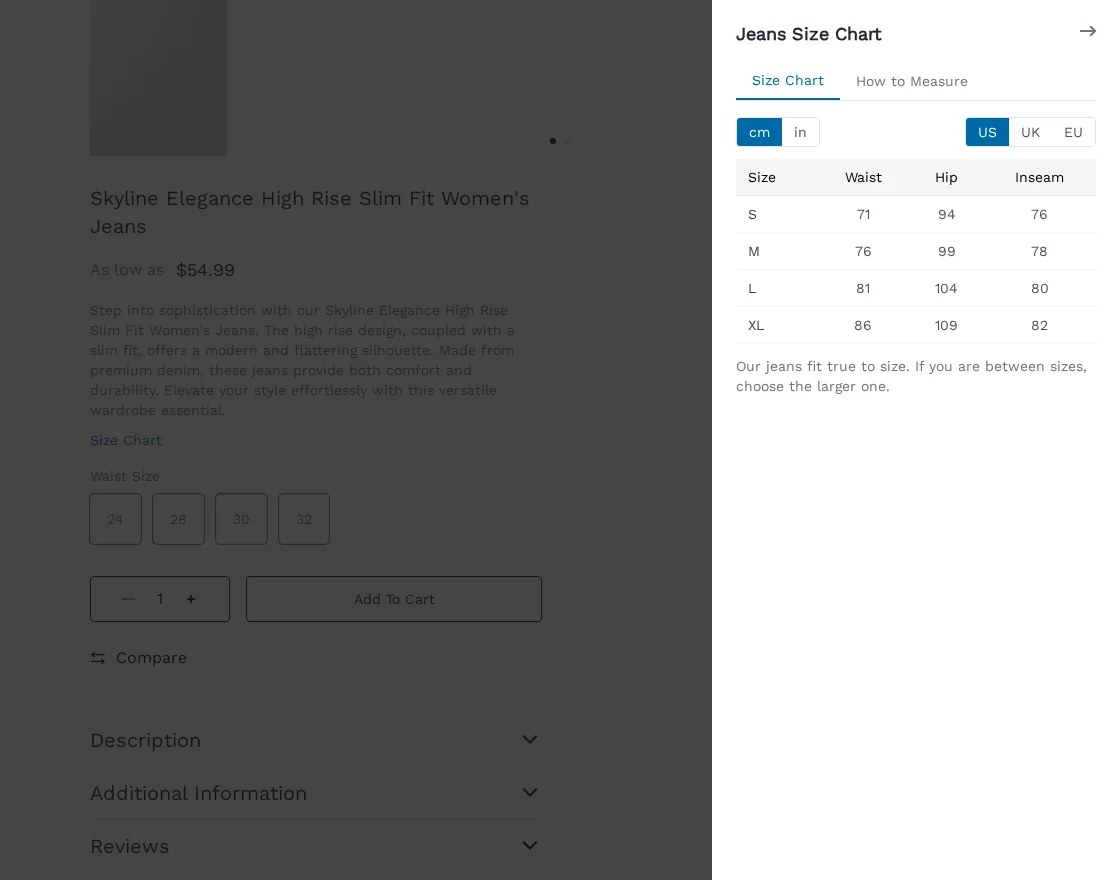Select the XL size row label
Screen dimensions: 1120x880
point(756,326)
